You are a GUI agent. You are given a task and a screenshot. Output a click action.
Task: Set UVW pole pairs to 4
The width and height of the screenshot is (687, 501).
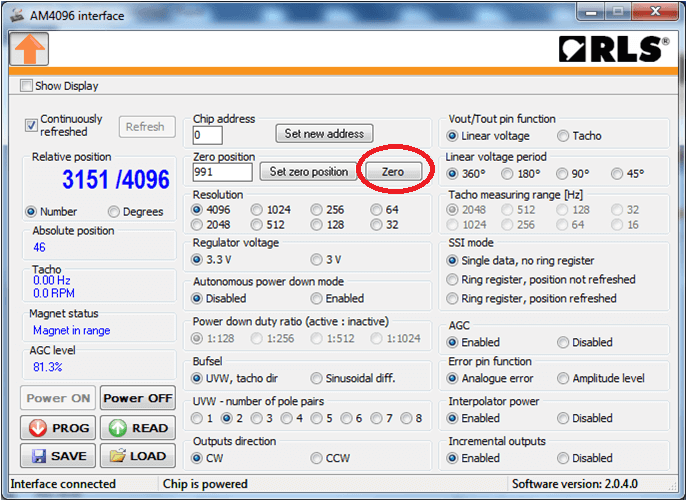tap(292, 418)
